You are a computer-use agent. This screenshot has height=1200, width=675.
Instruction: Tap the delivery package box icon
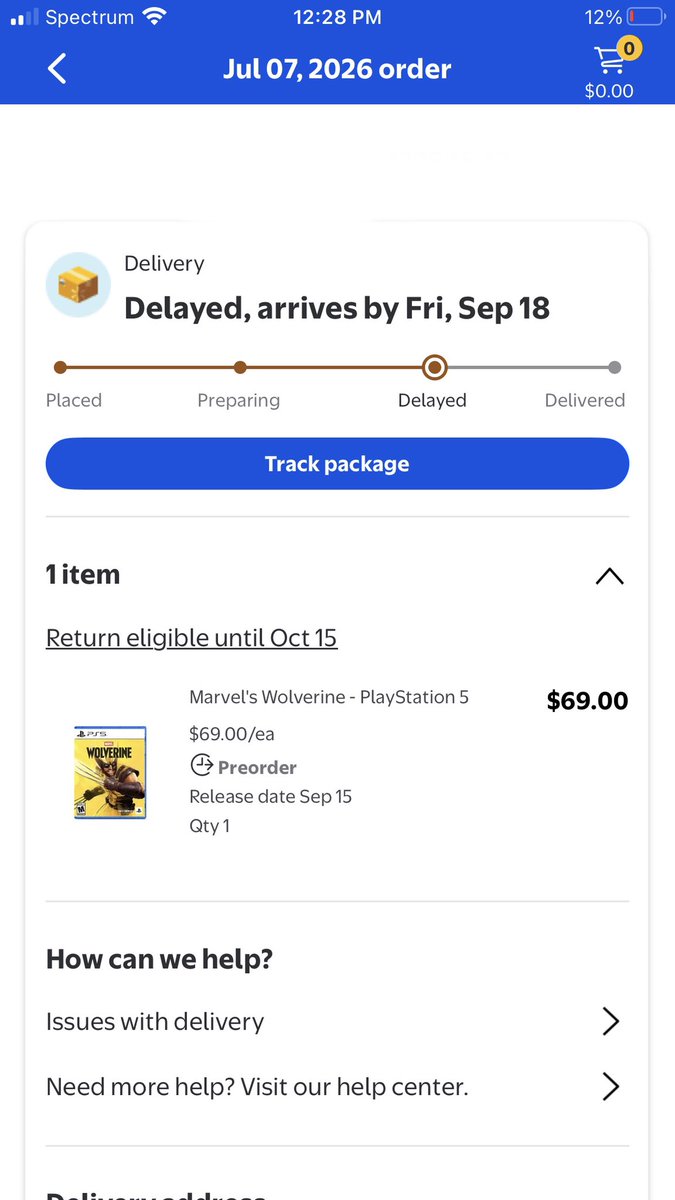78,285
